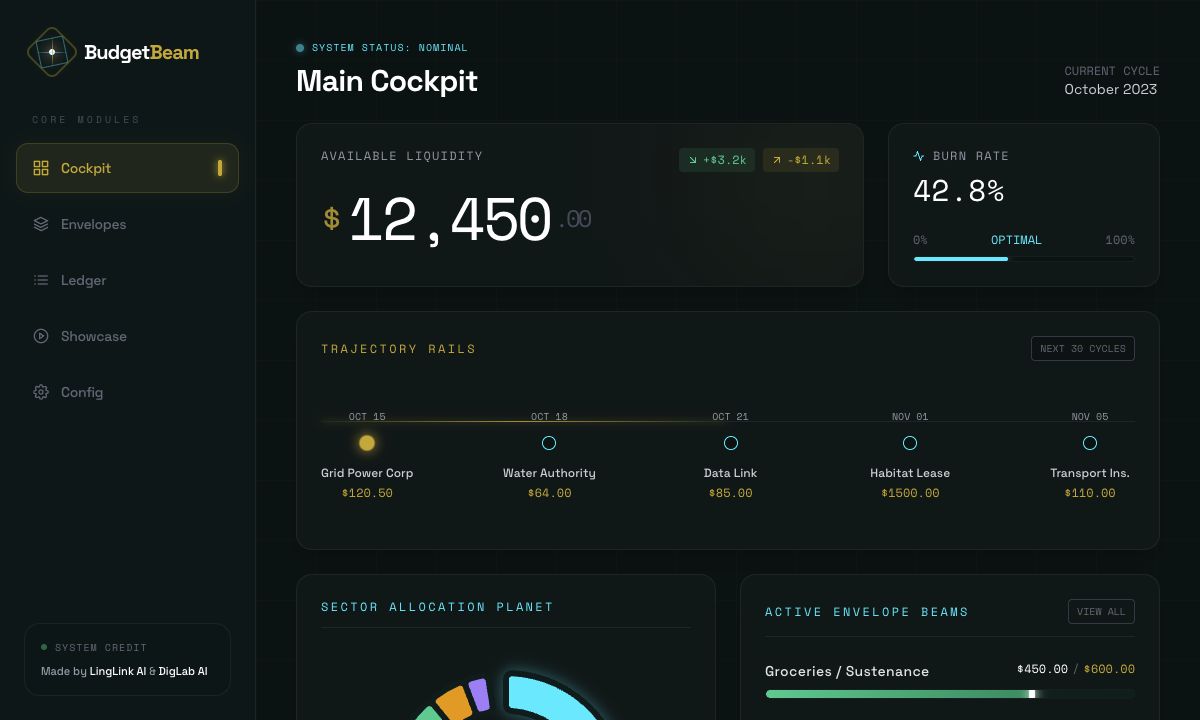Click the Groceries / Sustenance progress bar
This screenshot has width=1200, height=720.
point(950,694)
